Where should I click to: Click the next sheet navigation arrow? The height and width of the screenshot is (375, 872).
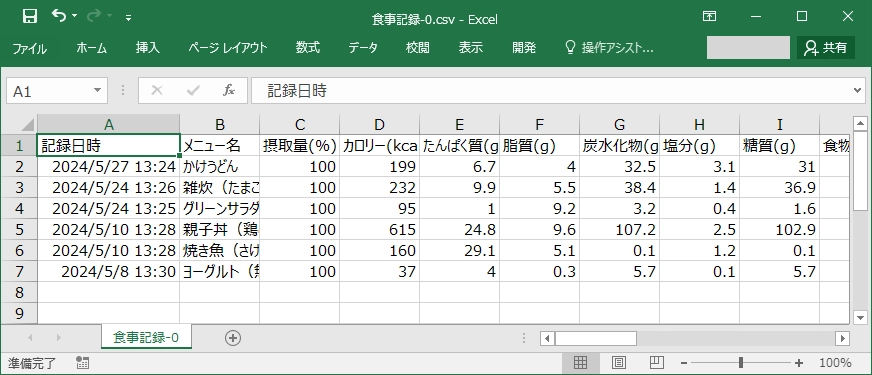click(x=58, y=338)
